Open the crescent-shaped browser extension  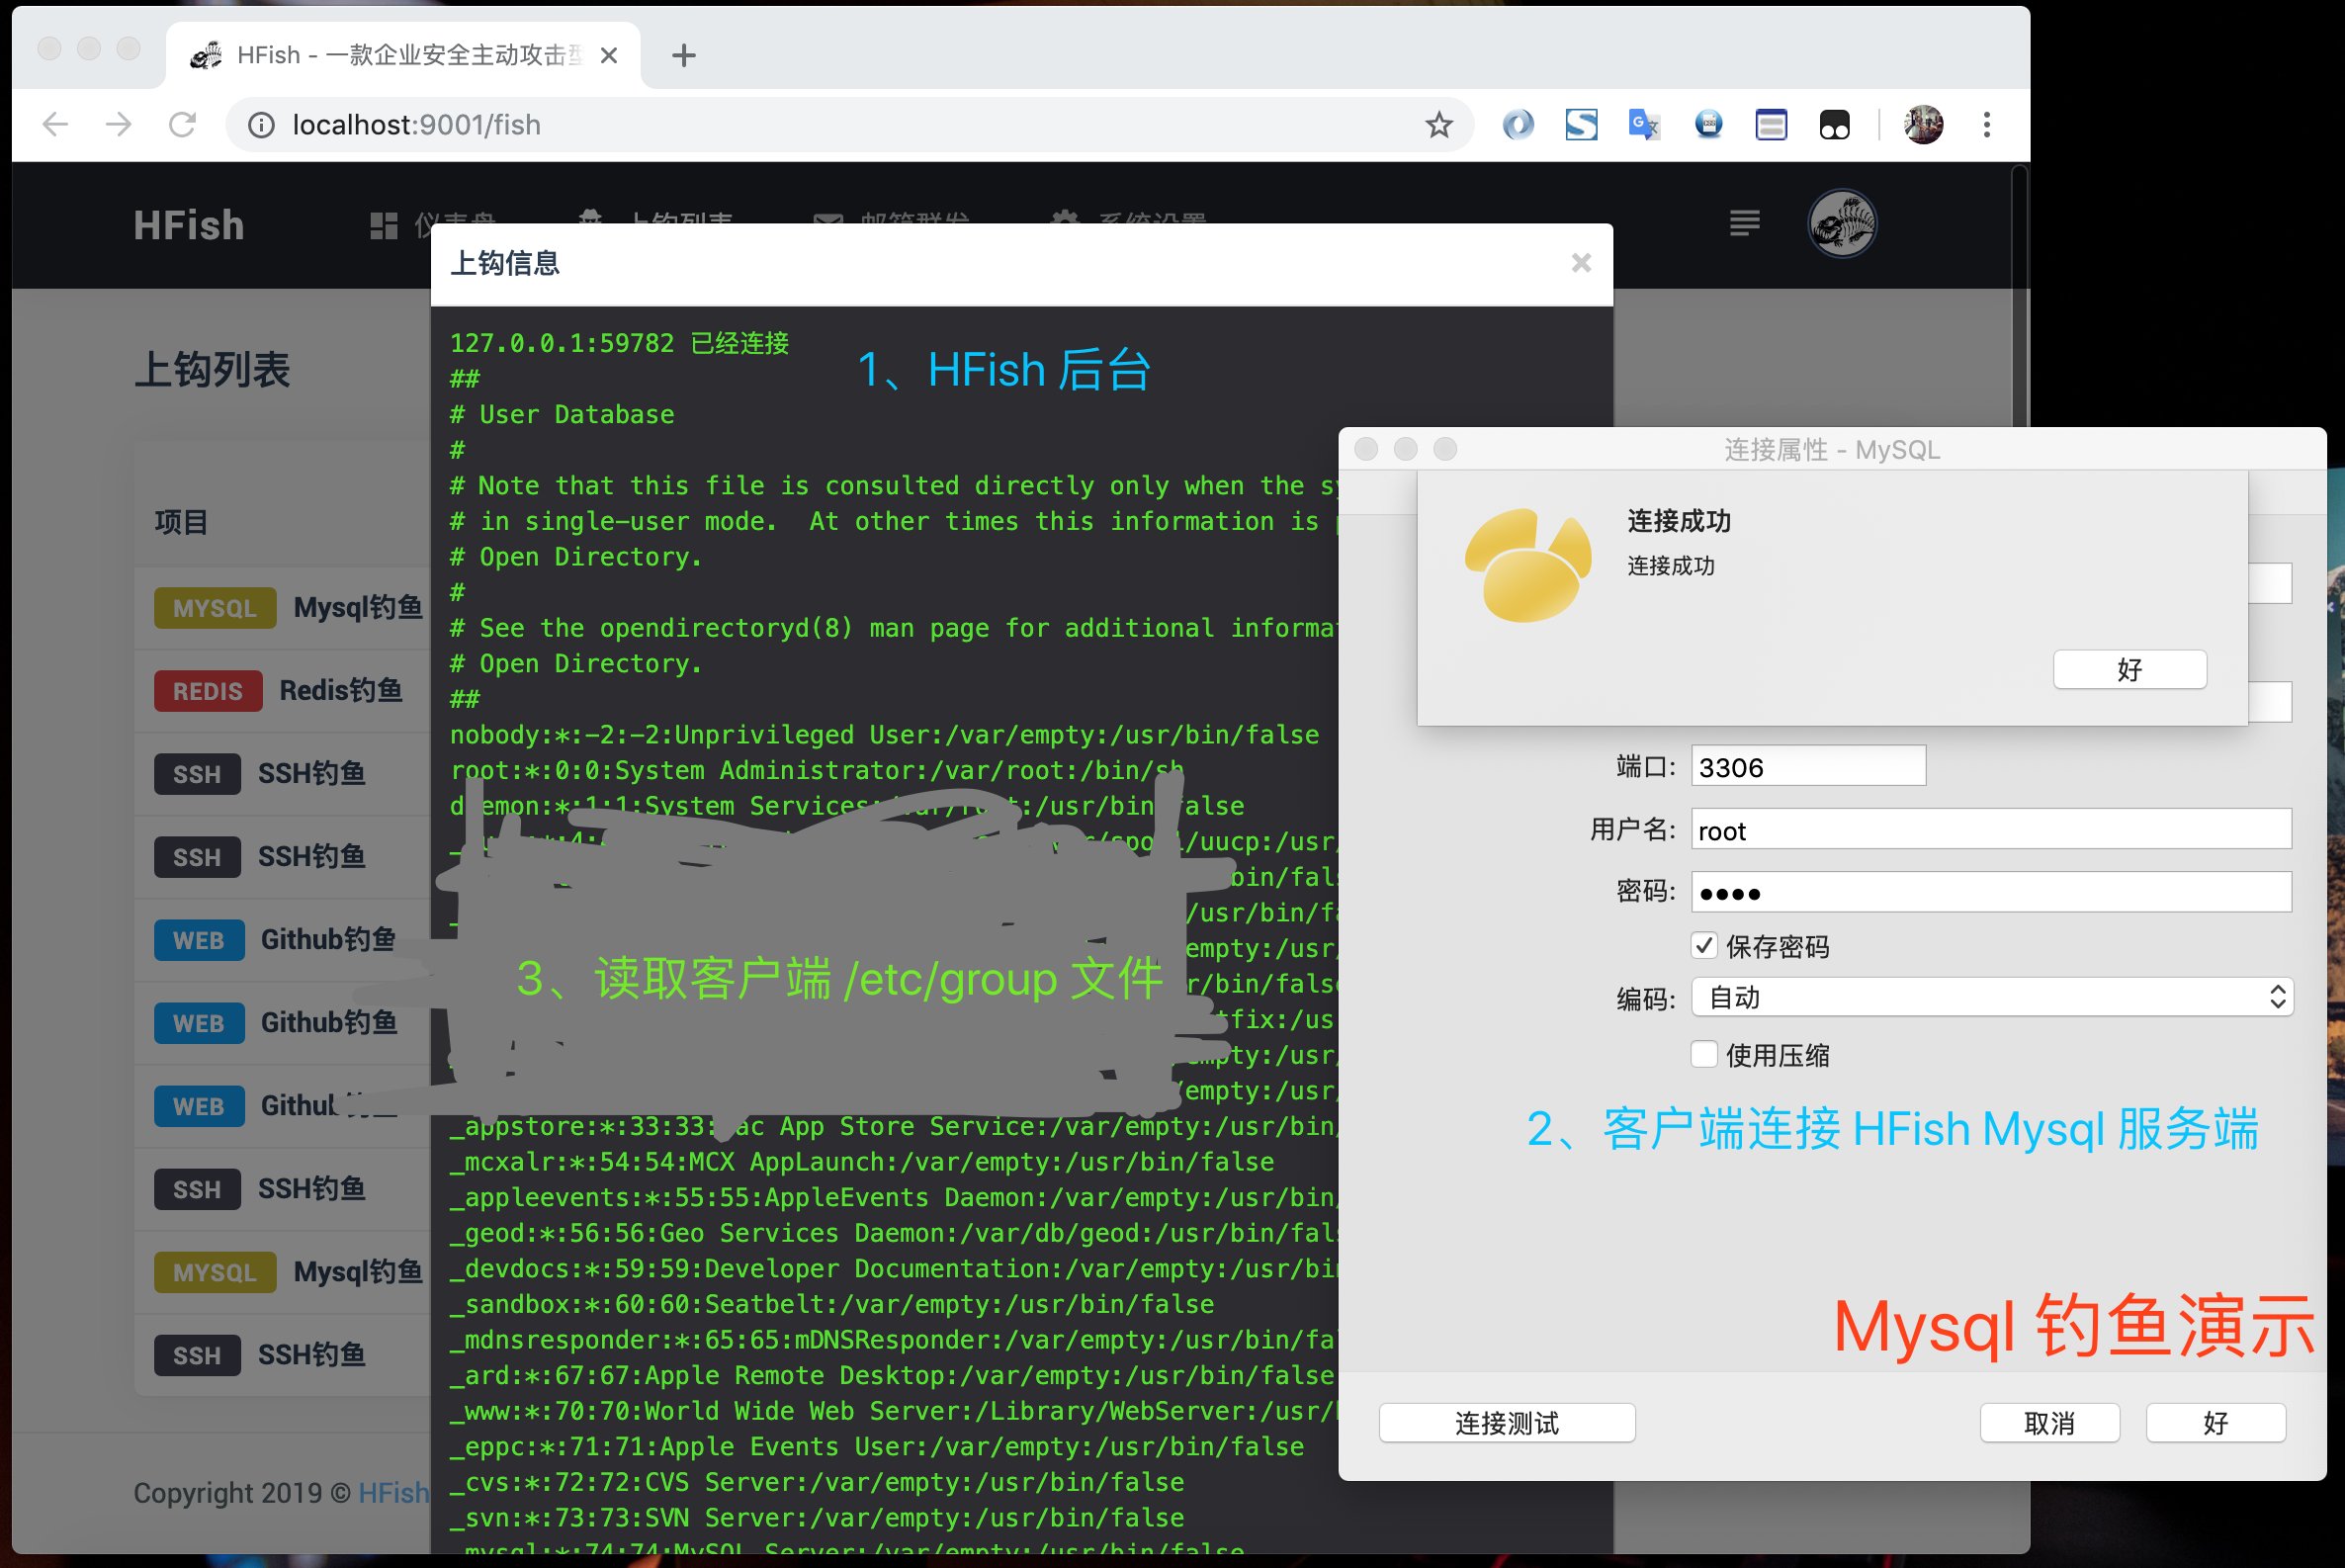click(x=1518, y=125)
